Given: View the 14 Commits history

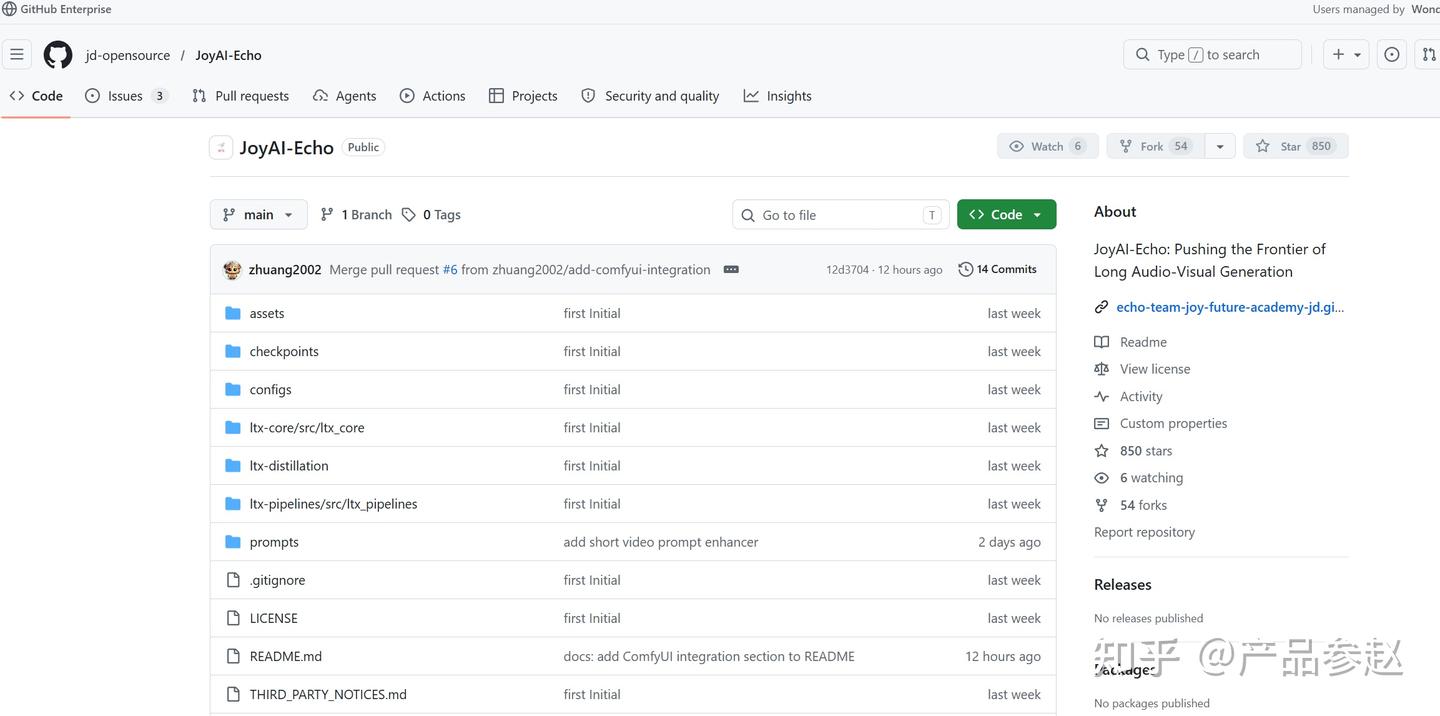Looking at the screenshot, I should (x=997, y=270).
